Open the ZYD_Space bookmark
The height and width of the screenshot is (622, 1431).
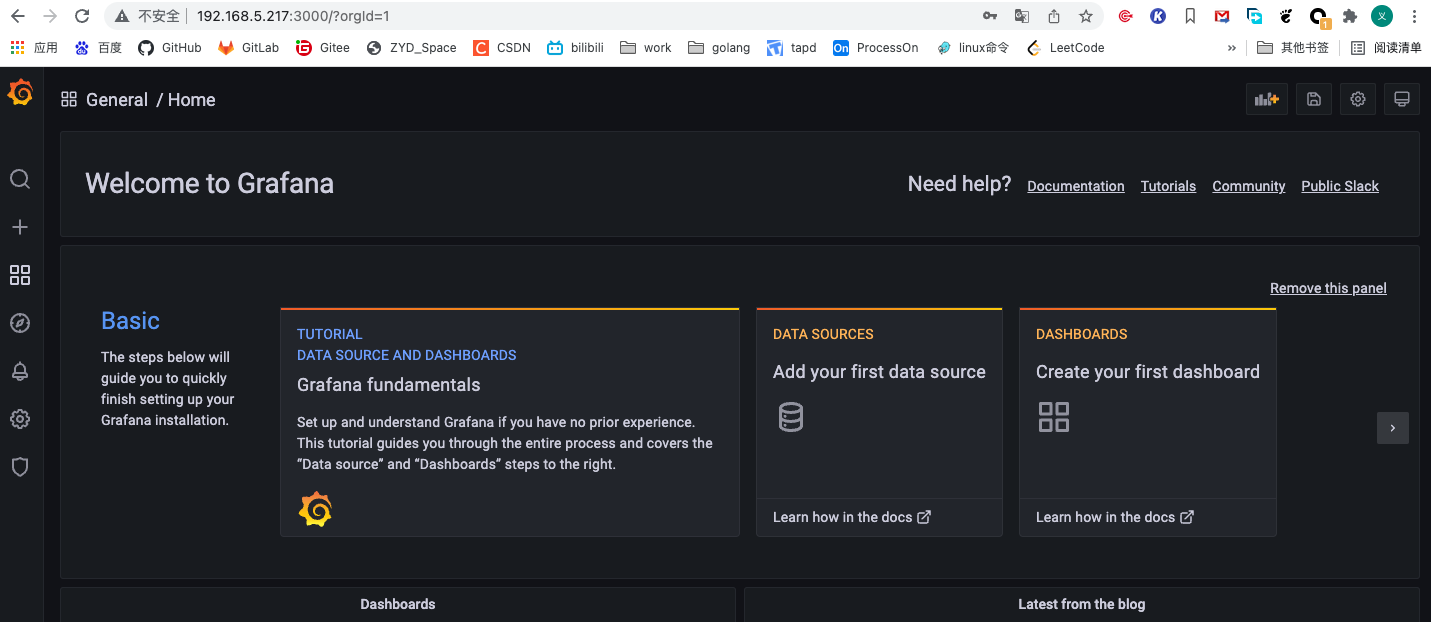click(x=412, y=48)
